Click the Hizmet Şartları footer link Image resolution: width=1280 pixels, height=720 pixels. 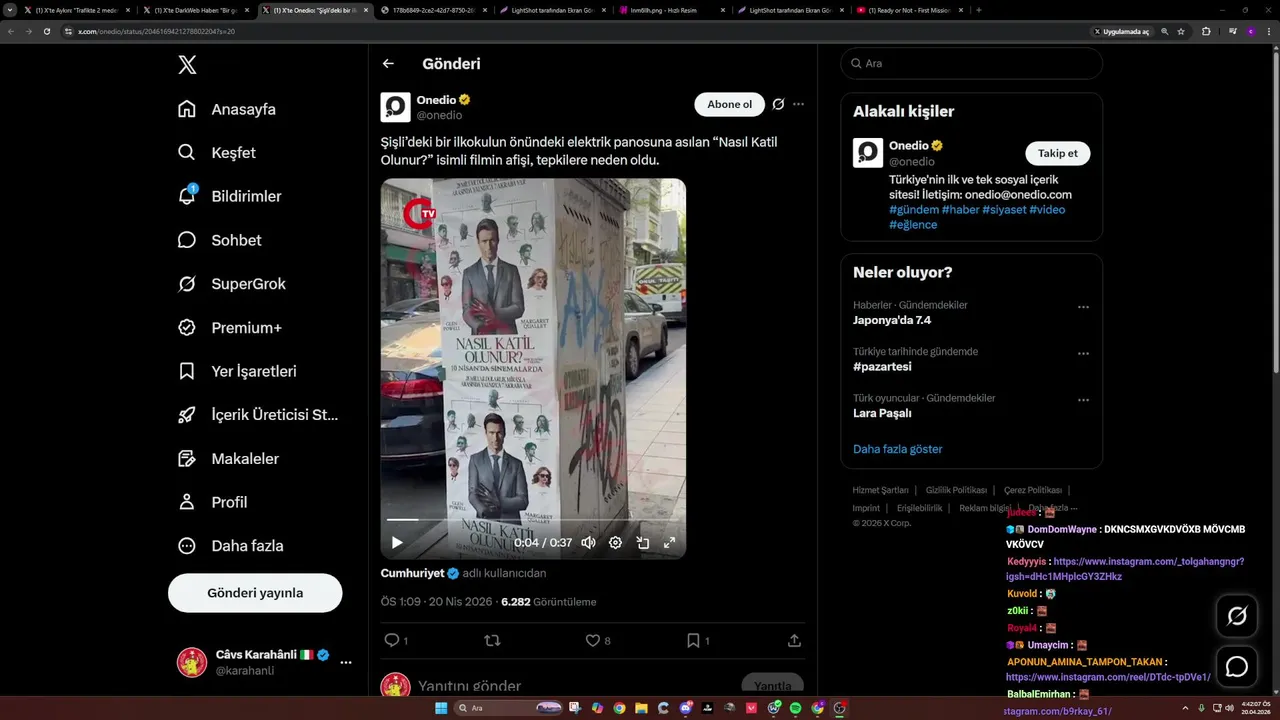pyautogui.click(x=880, y=490)
